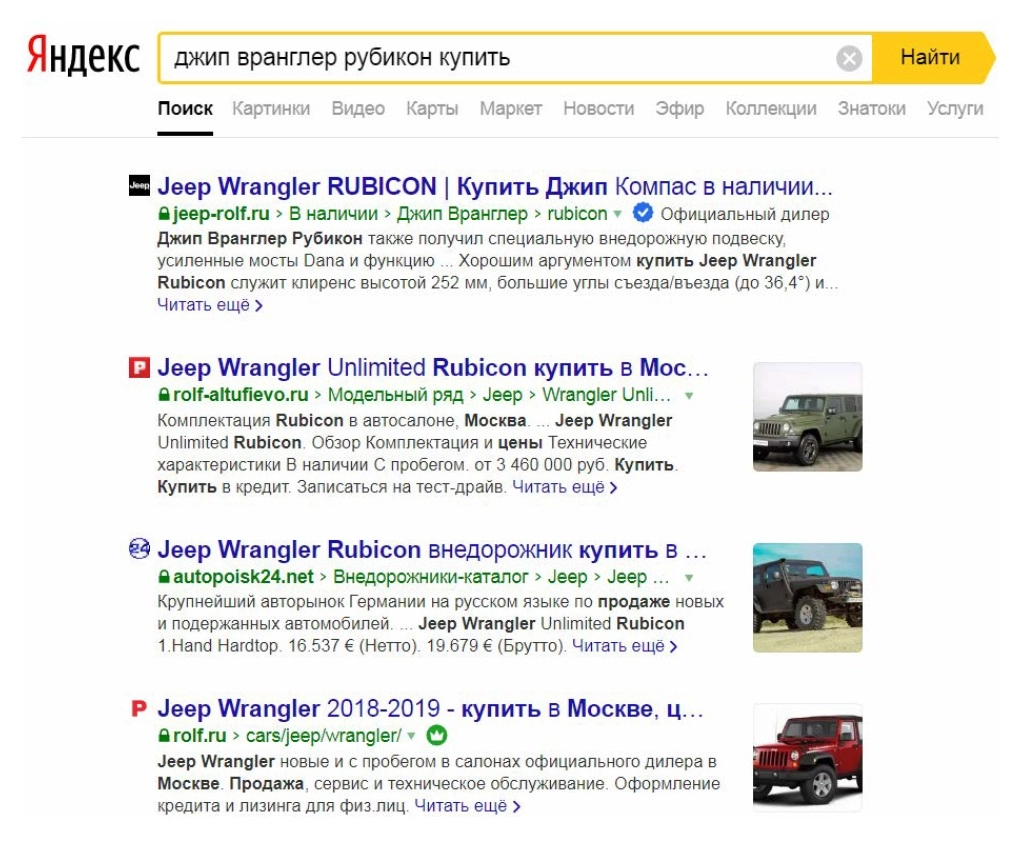The image size is (1024, 856).
Task: Click Читать ещё after 19.679 € (Брутто)
Action: (x=624, y=646)
